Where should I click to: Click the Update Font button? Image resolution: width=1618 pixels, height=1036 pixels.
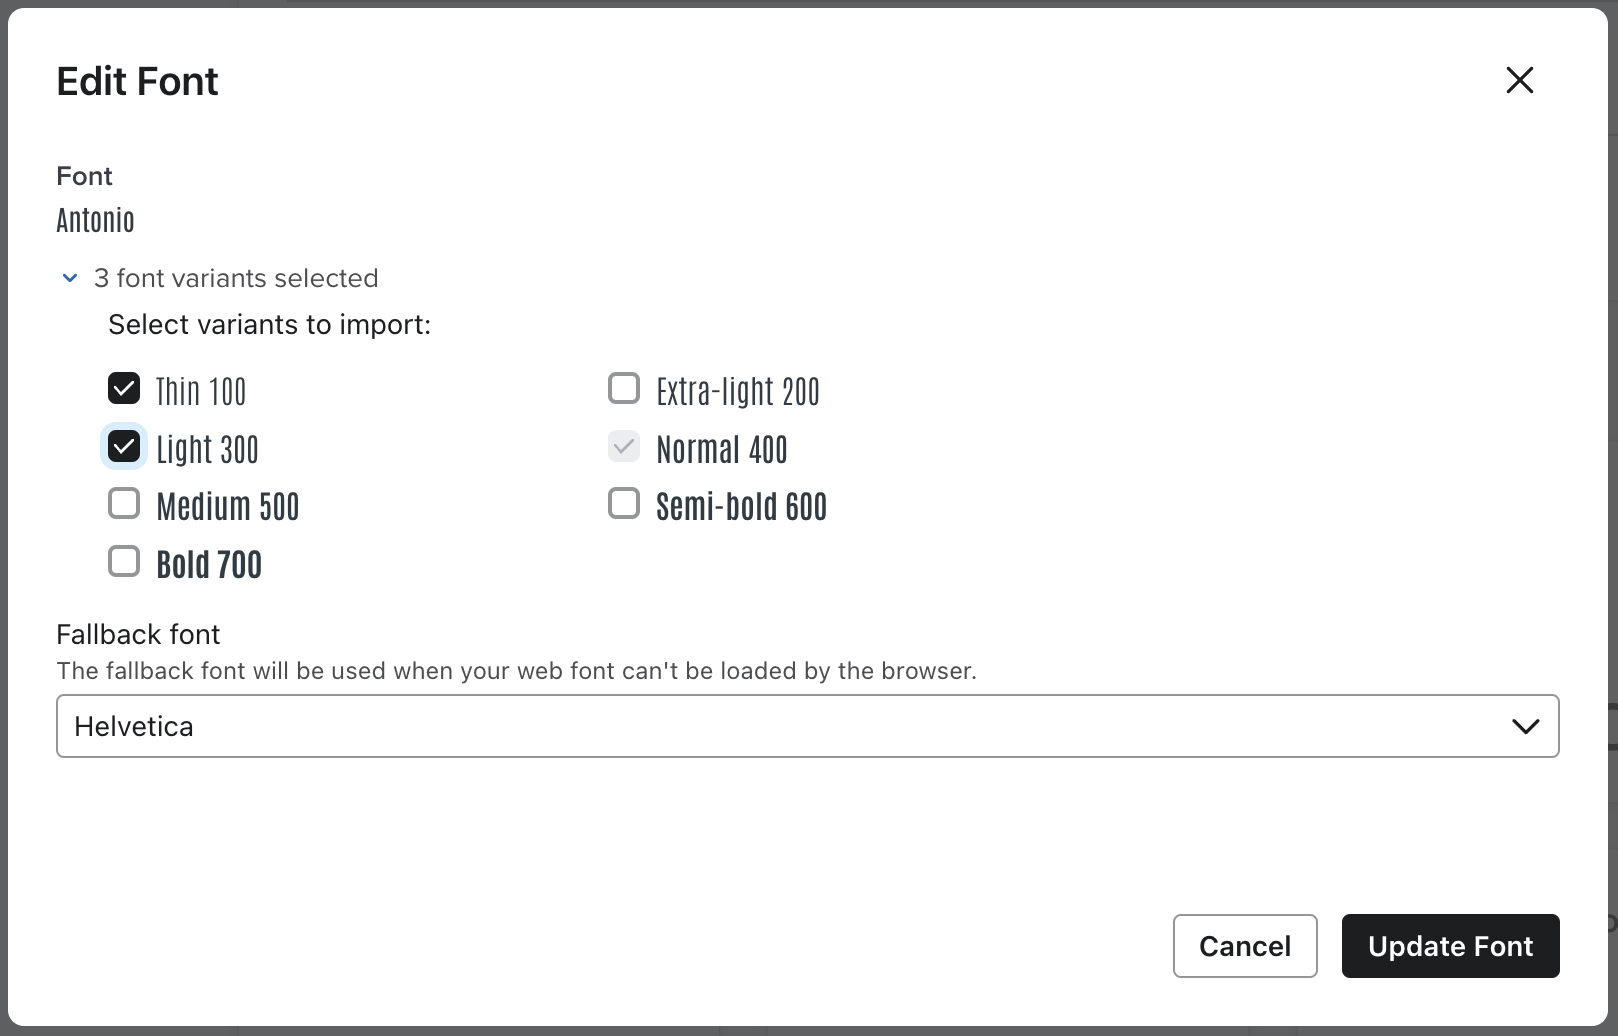click(1450, 946)
